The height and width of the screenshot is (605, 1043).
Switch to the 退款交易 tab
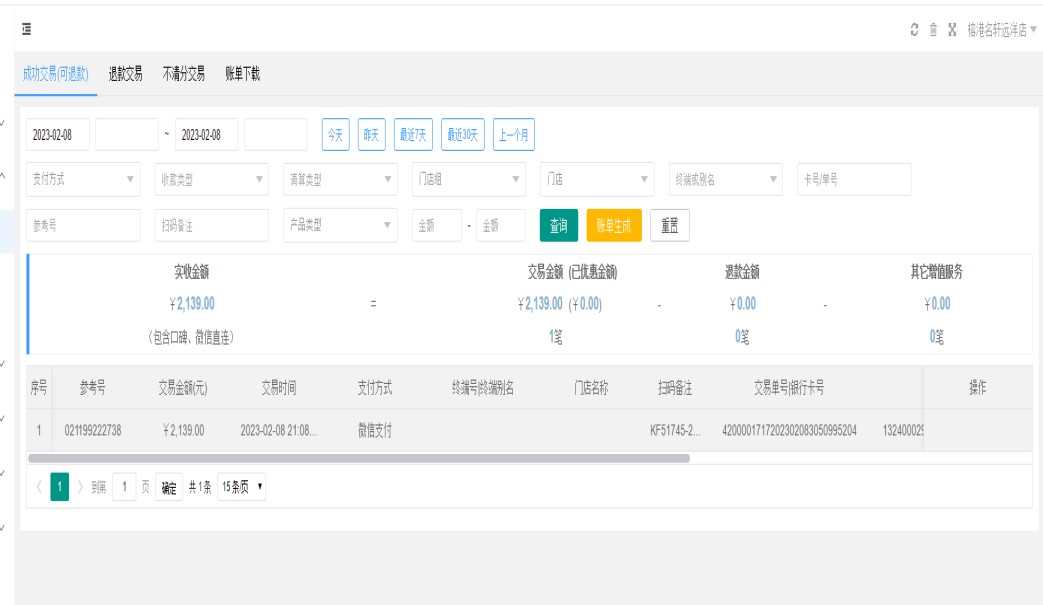pyautogui.click(x=126, y=74)
